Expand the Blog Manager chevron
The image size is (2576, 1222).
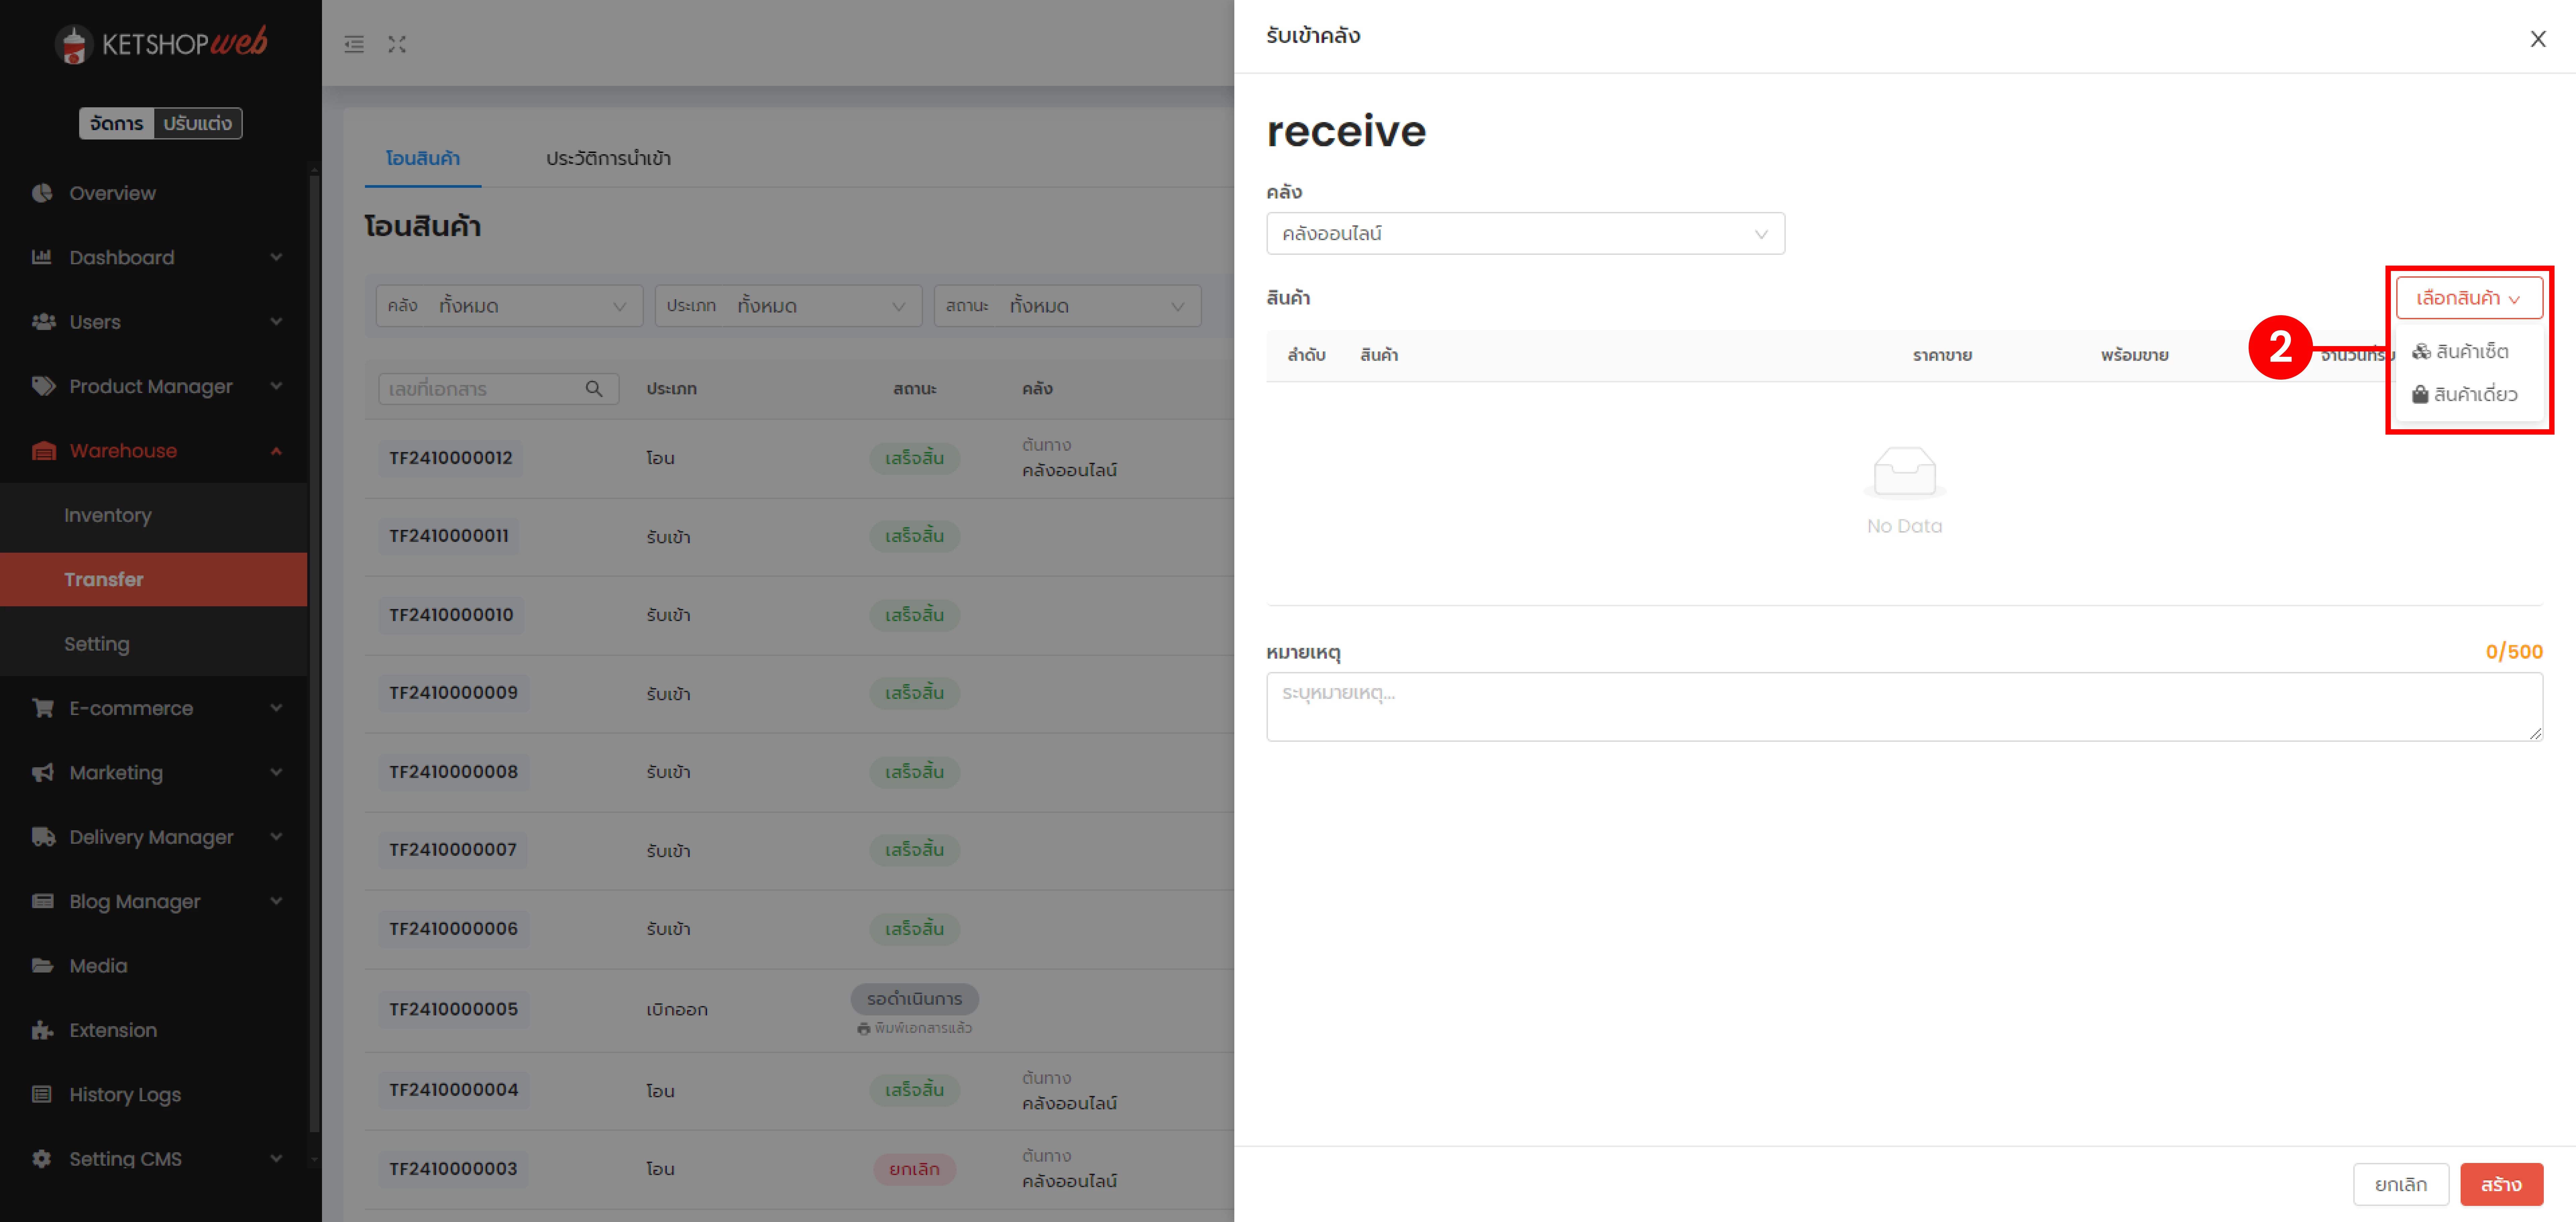coord(276,901)
